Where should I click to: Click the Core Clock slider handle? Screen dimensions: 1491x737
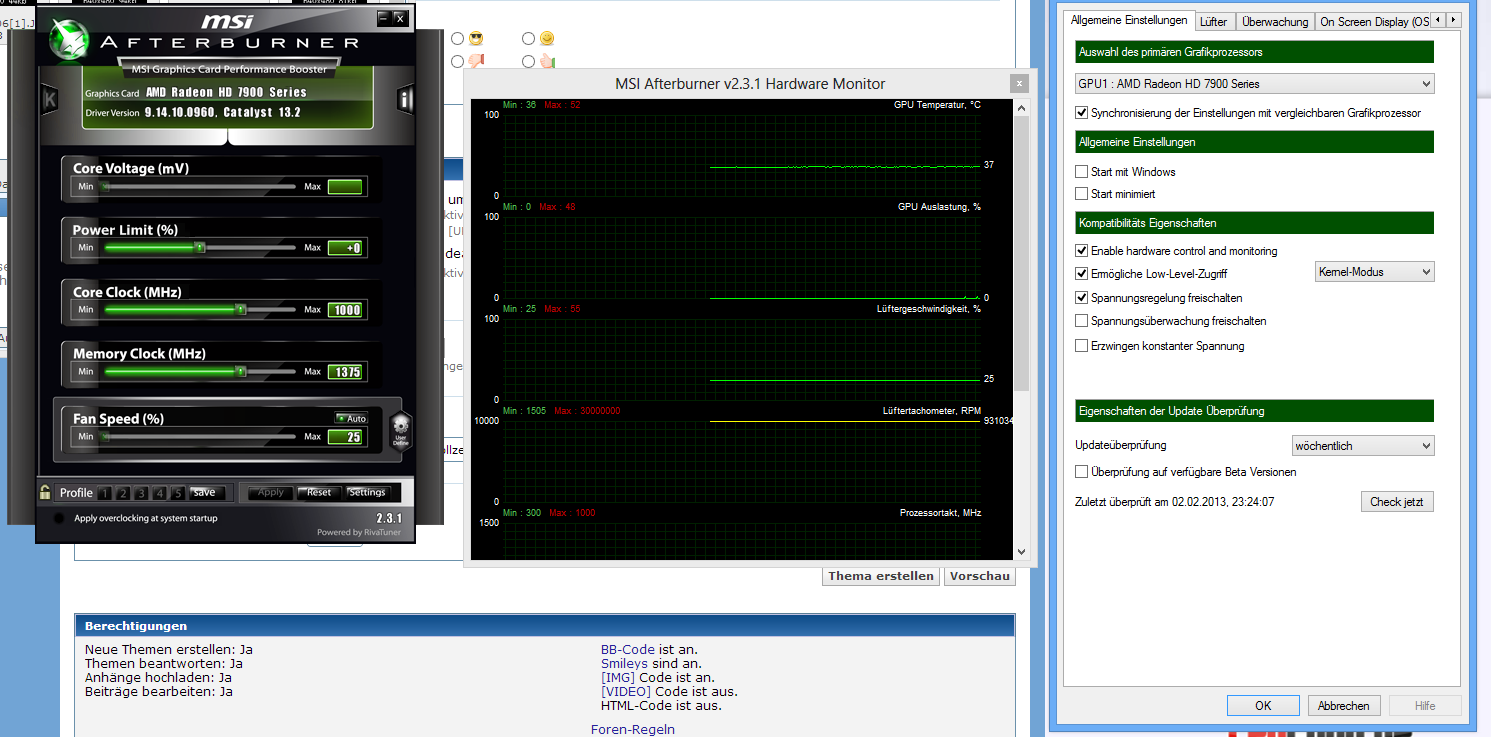(x=241, y=310)
